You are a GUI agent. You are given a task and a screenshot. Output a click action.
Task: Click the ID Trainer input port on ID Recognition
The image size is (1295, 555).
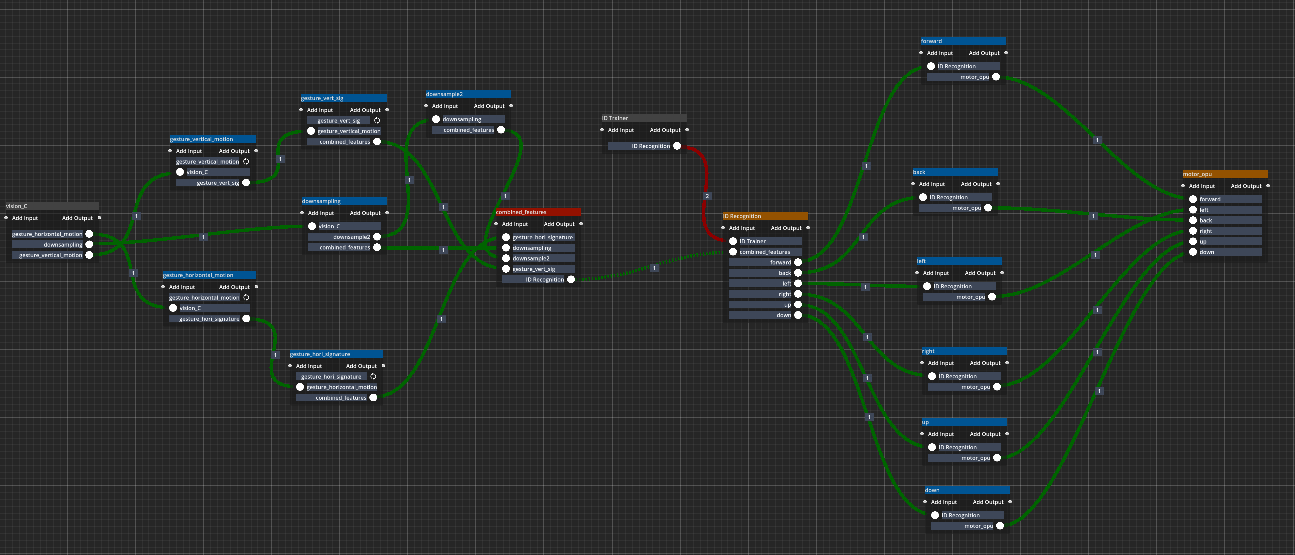coord(732,241)
